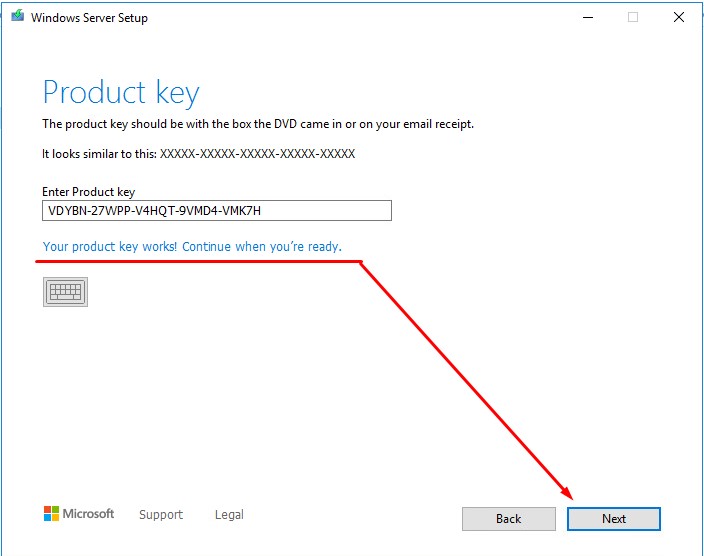The height and width of the screenshot is (556, 704).
Task: Select the "Enter Product key" label
Action: coord(89,192)
